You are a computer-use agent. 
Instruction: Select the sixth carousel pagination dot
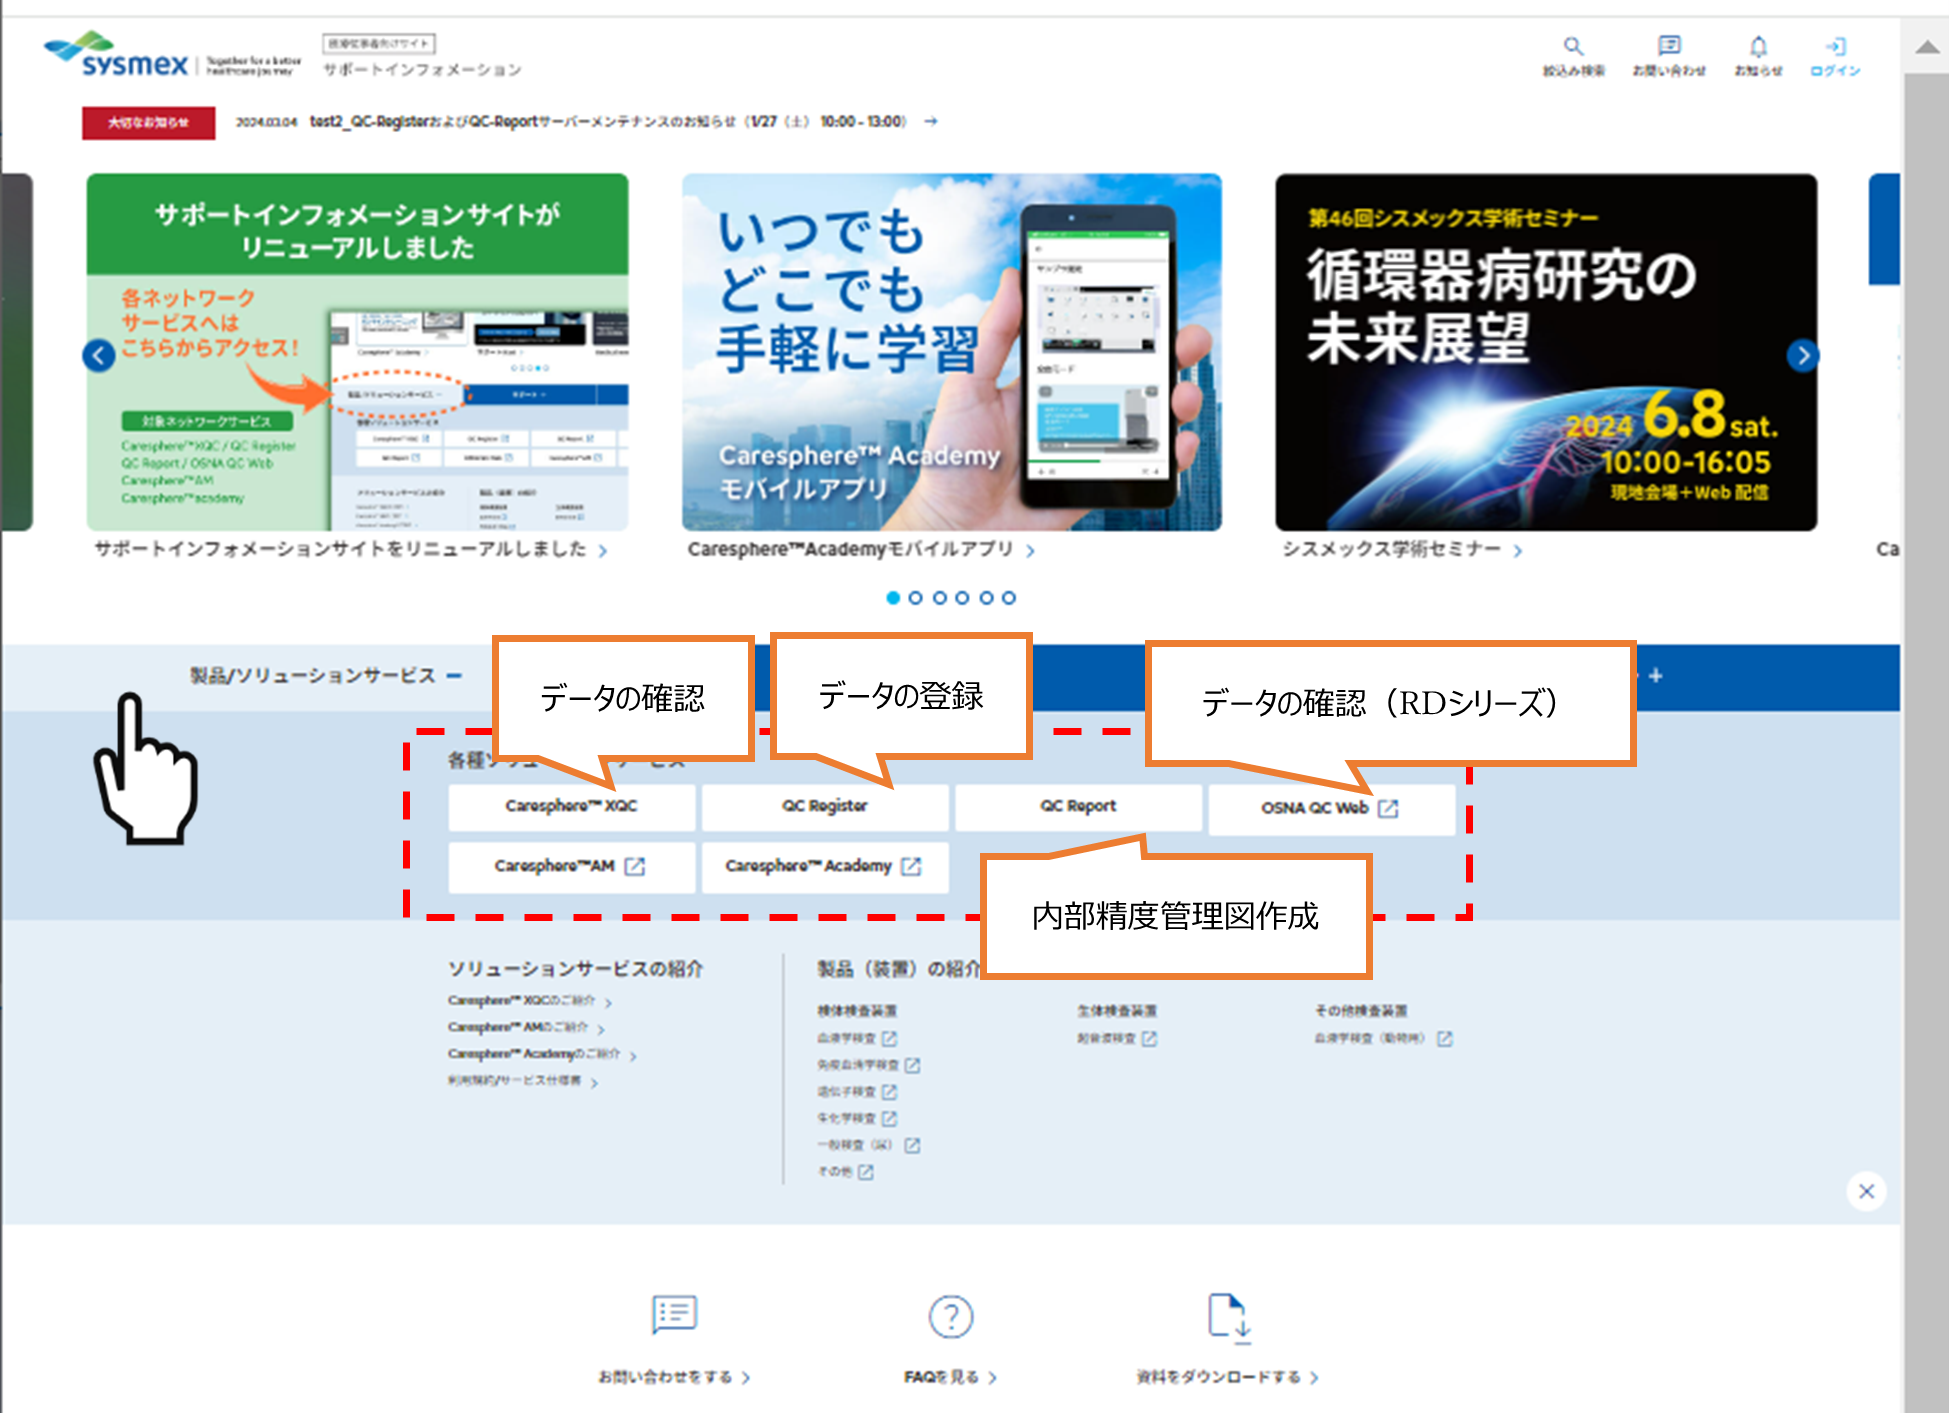(x=1009, y=598)
